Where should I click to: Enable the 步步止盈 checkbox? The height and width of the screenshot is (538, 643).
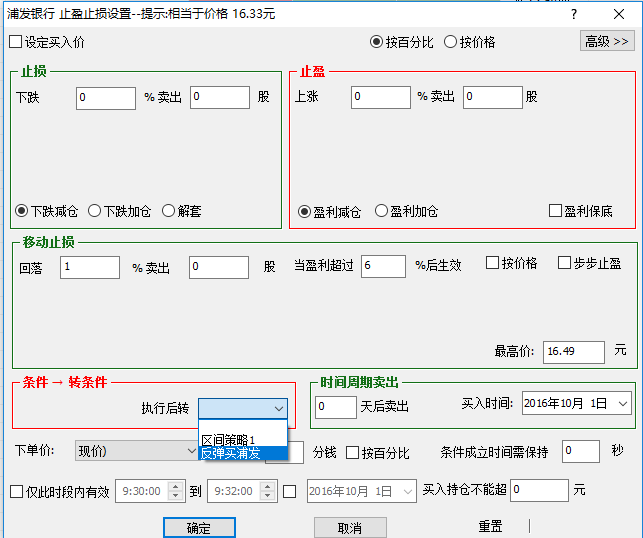[565, 264]
